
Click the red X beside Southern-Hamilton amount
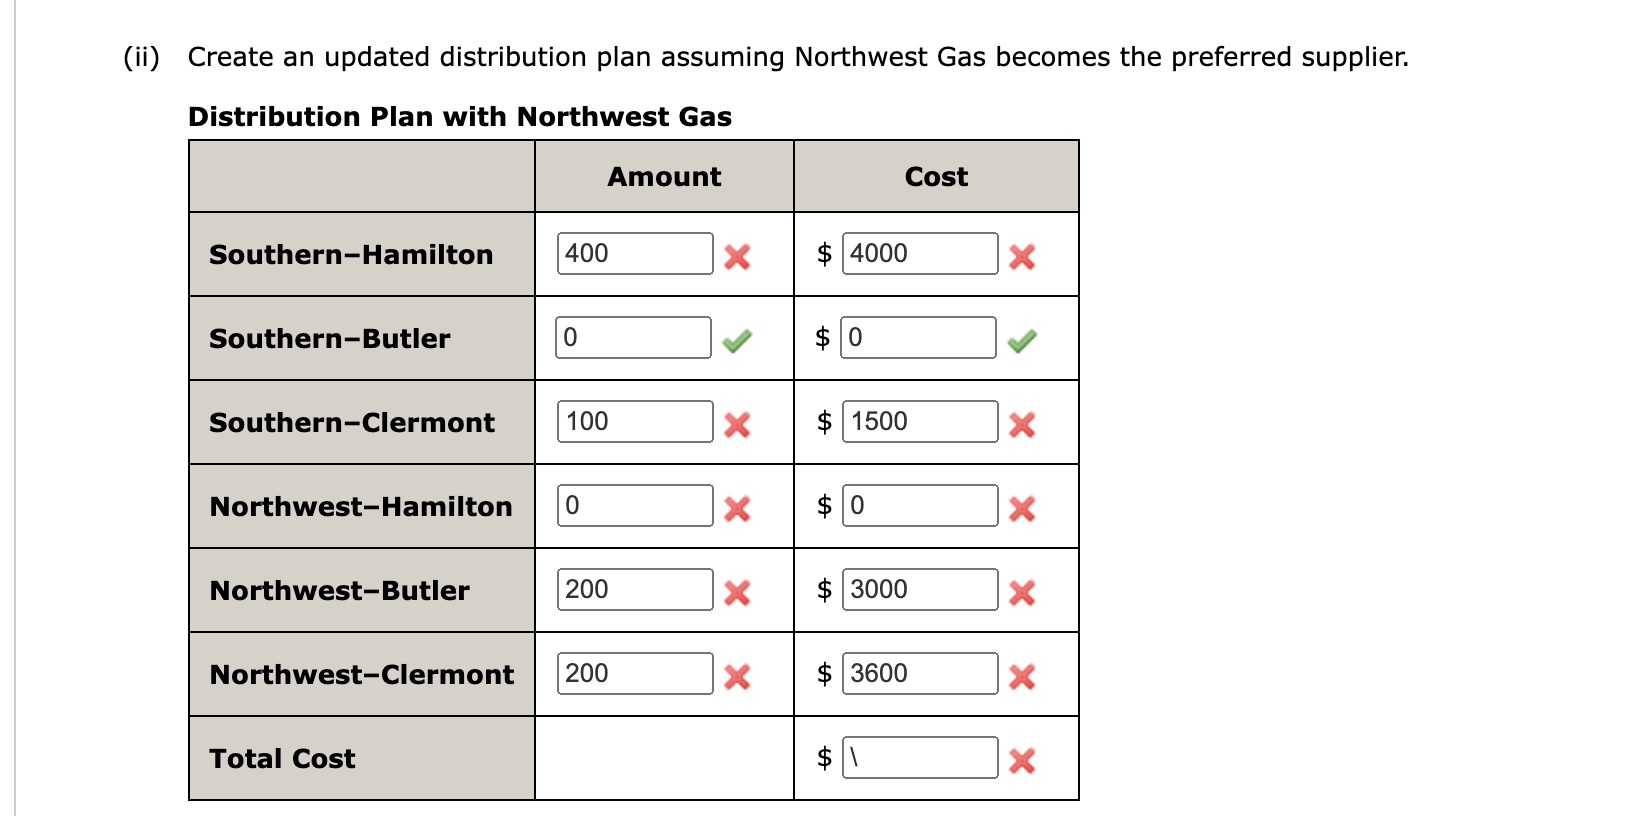(x=737, y=257)
